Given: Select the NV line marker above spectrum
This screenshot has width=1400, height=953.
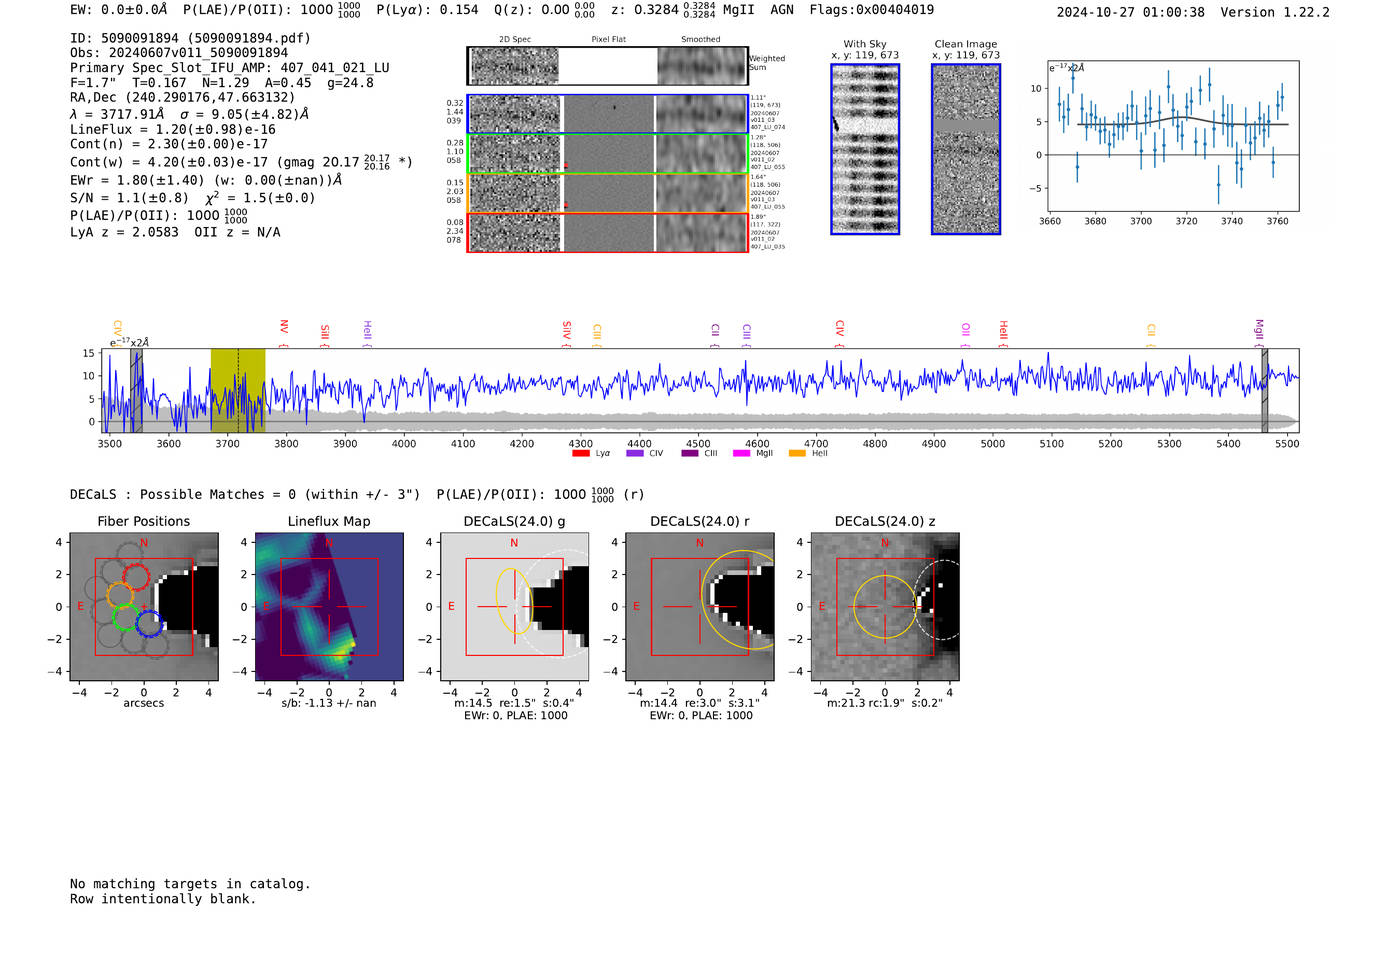Looking at the screenshot, I should coord(284,333).
